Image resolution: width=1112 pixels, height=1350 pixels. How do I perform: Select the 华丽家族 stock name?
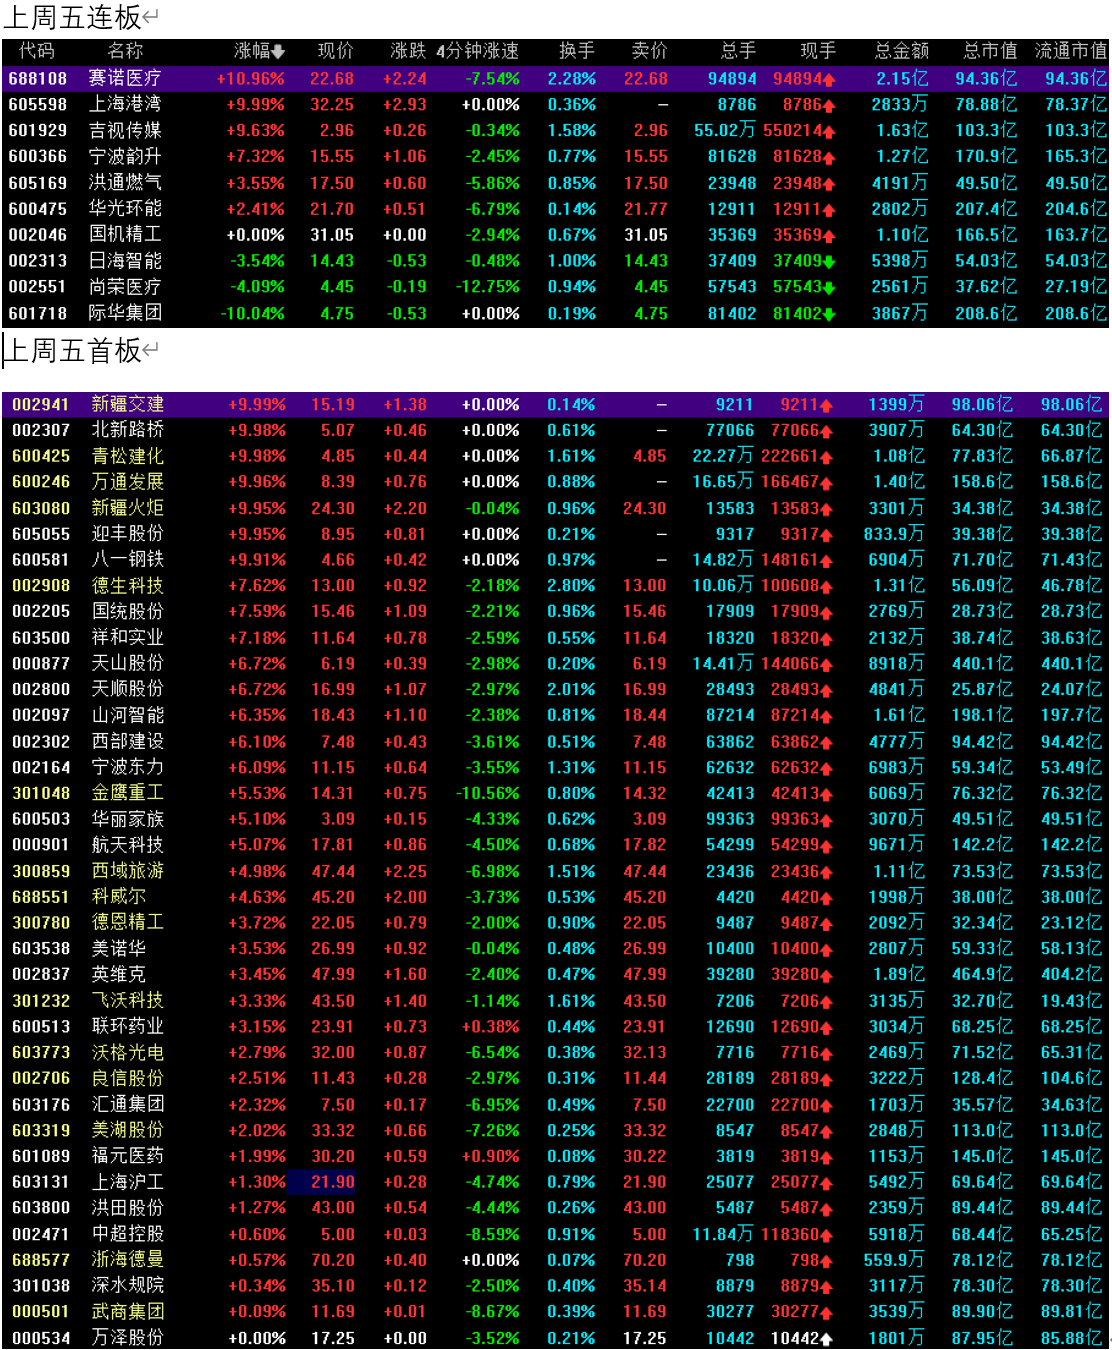point(128,818)
